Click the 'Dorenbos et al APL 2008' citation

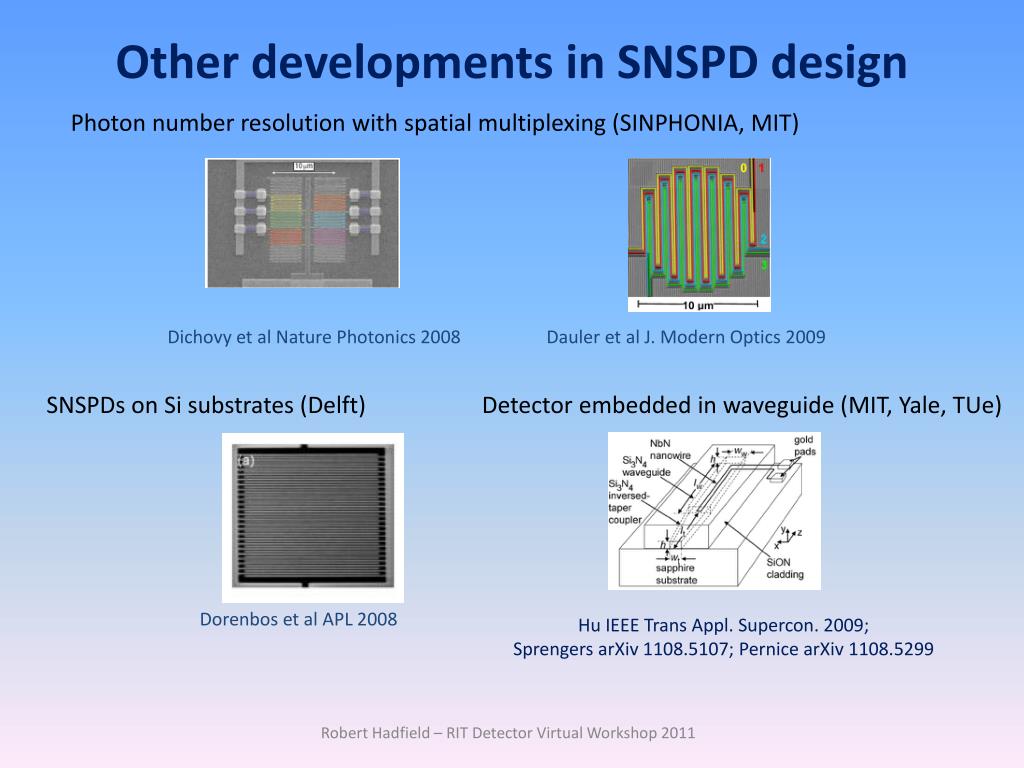click(x=298, y=619)
